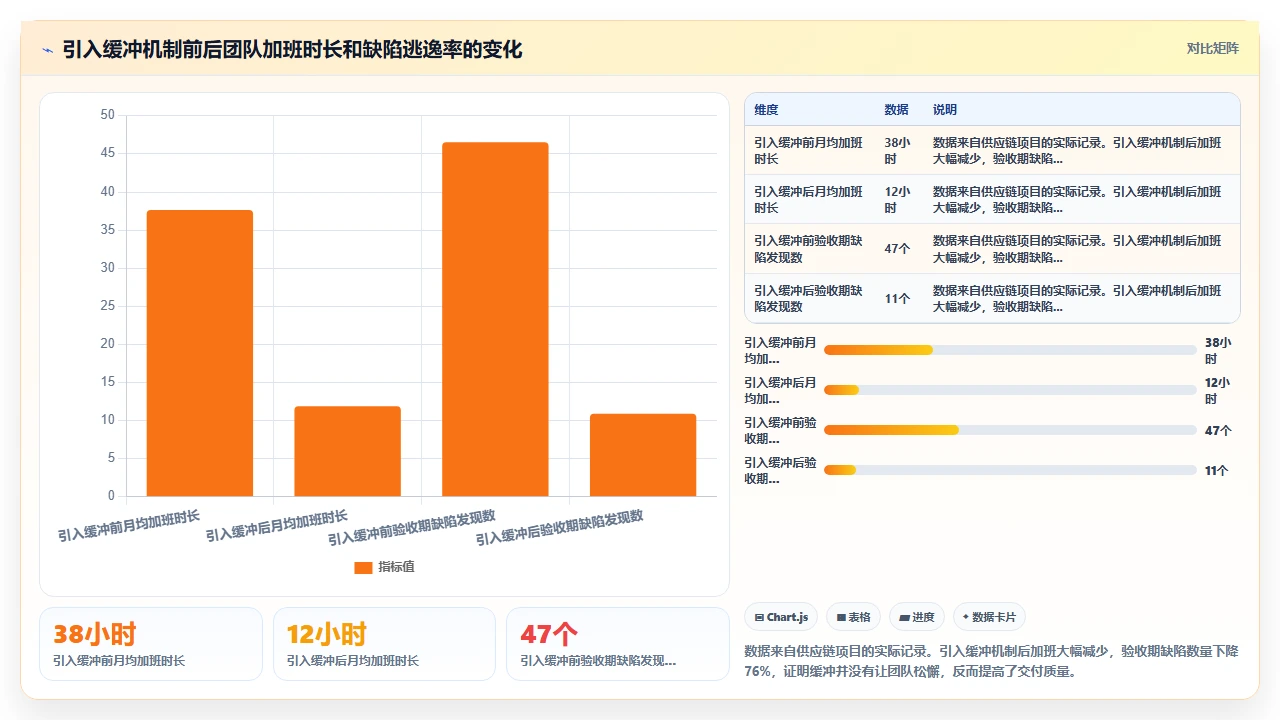Click table cell 引入缓冲后月均加班时长
The image size is (1280, 720).
809,199
